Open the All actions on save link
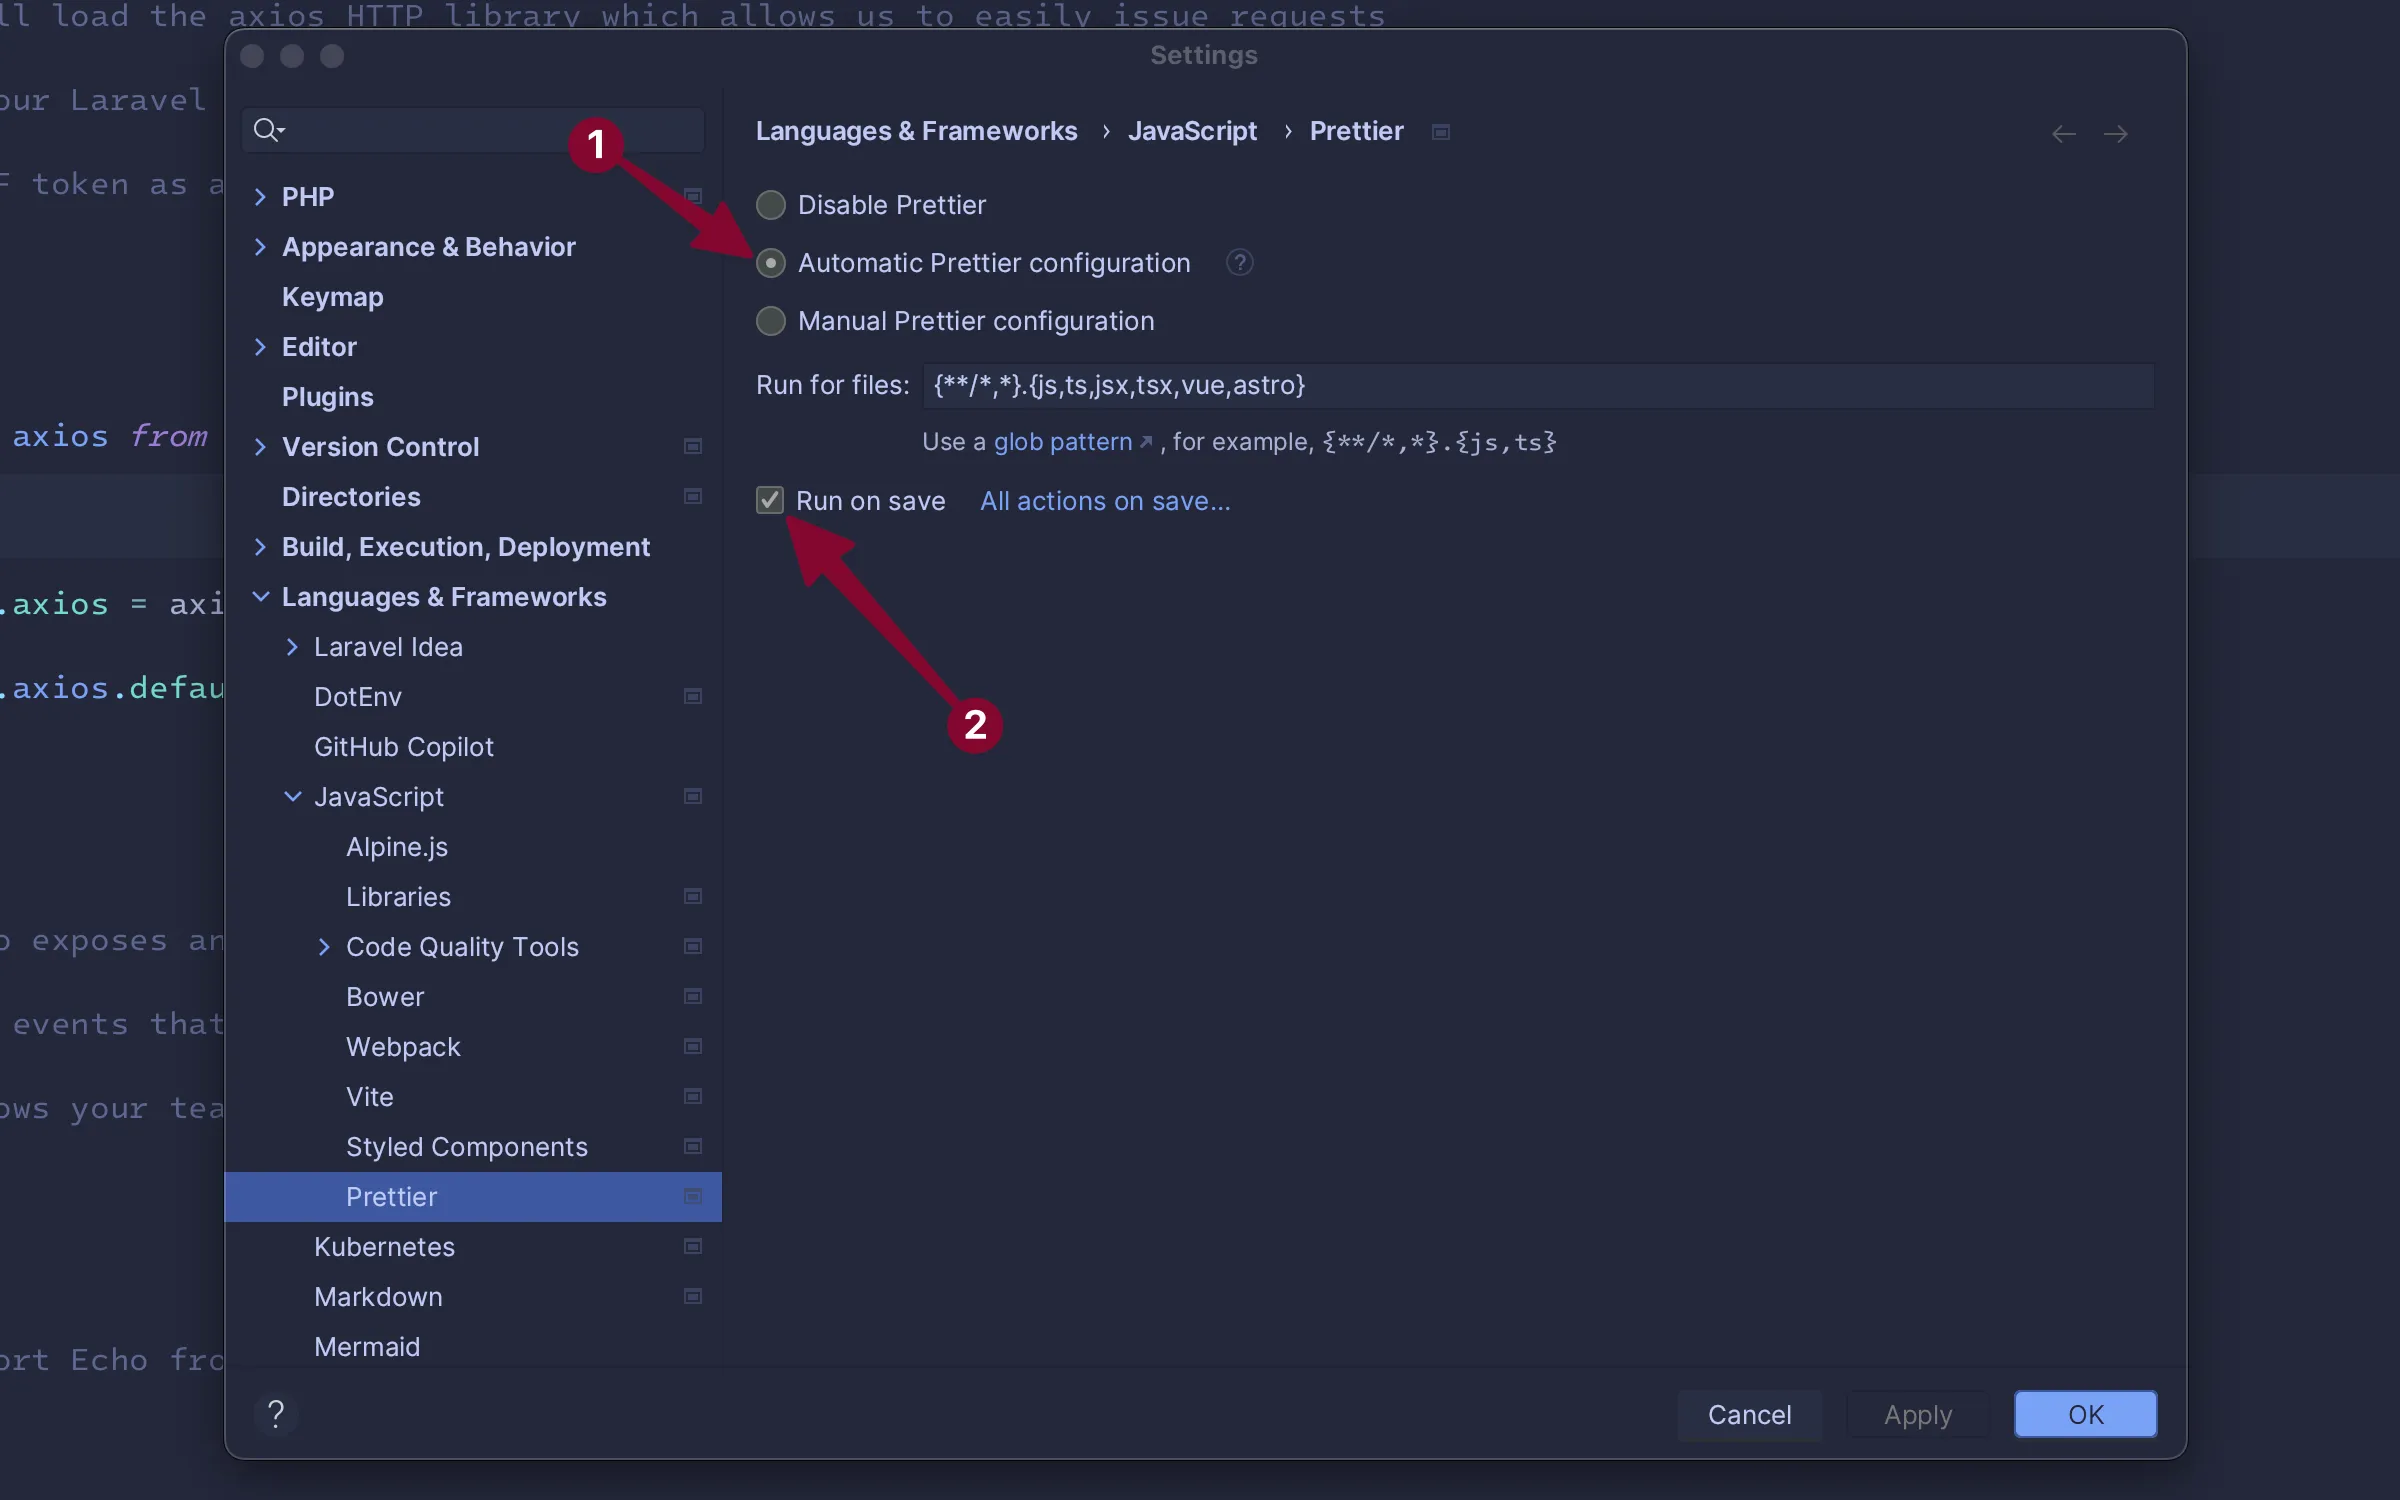Screen dimensions: 2400x1500 pos(1105,501)
